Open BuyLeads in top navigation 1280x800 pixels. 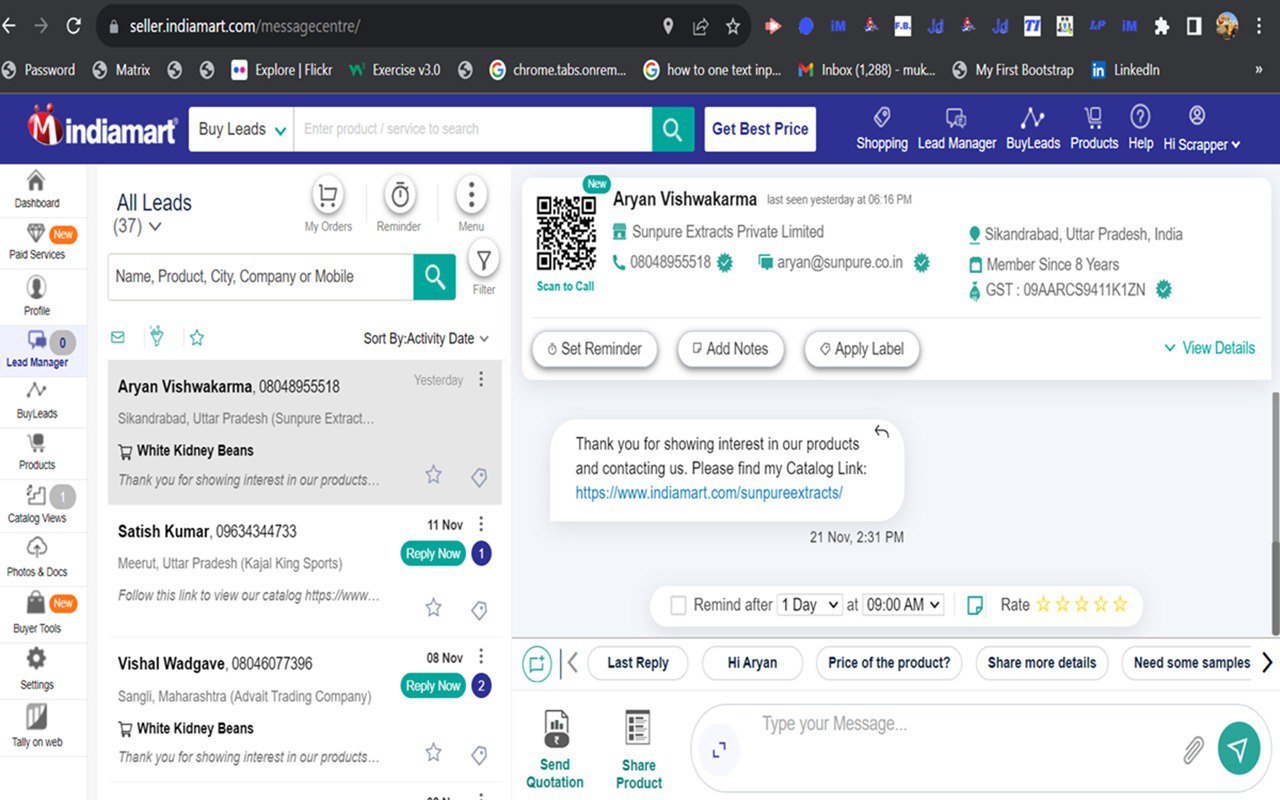coord(1033,129)
